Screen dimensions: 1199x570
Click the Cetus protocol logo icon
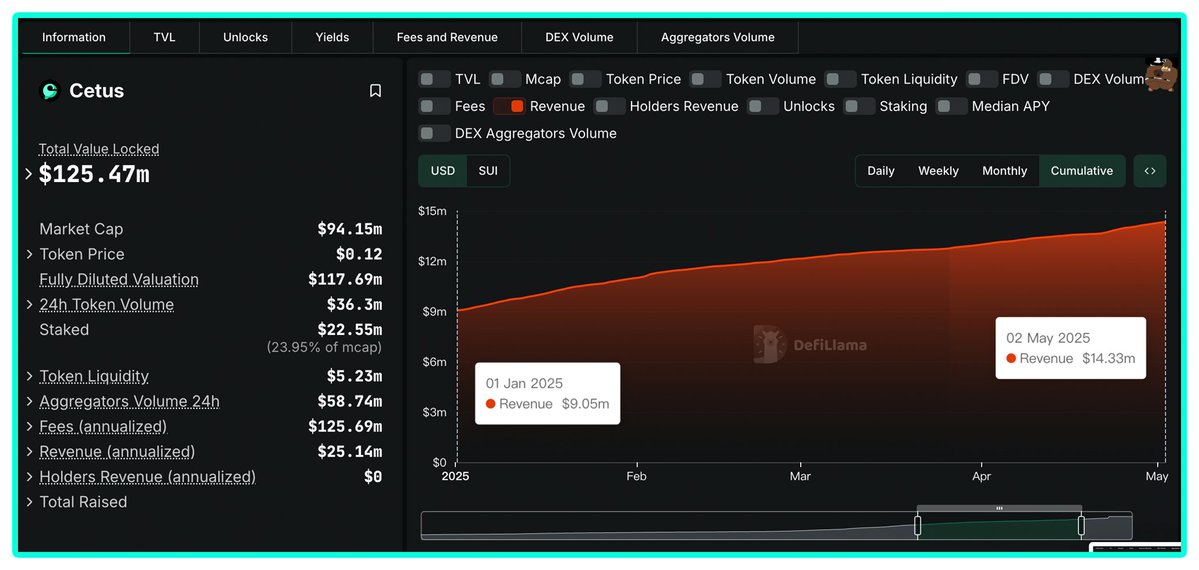coord(50,91)
